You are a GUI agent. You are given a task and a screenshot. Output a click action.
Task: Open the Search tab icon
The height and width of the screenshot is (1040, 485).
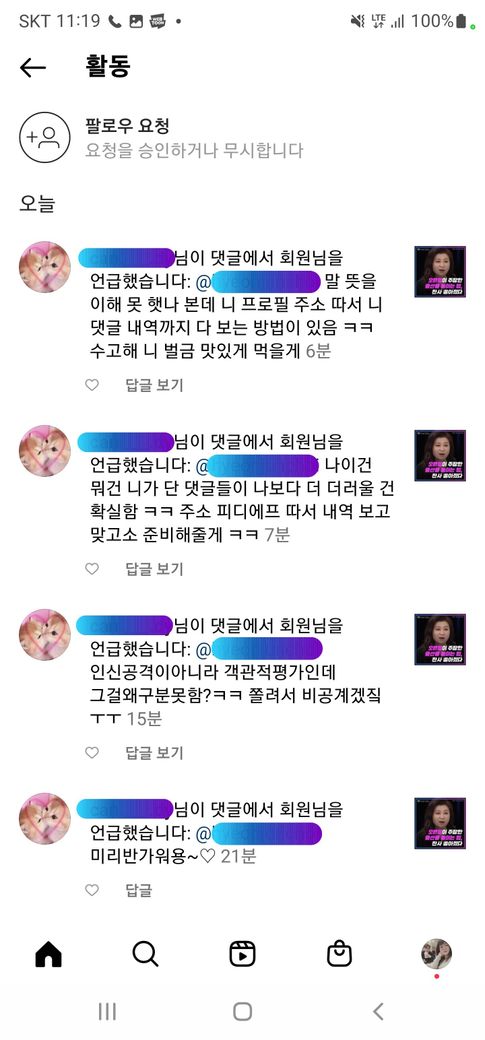(145, 954)
